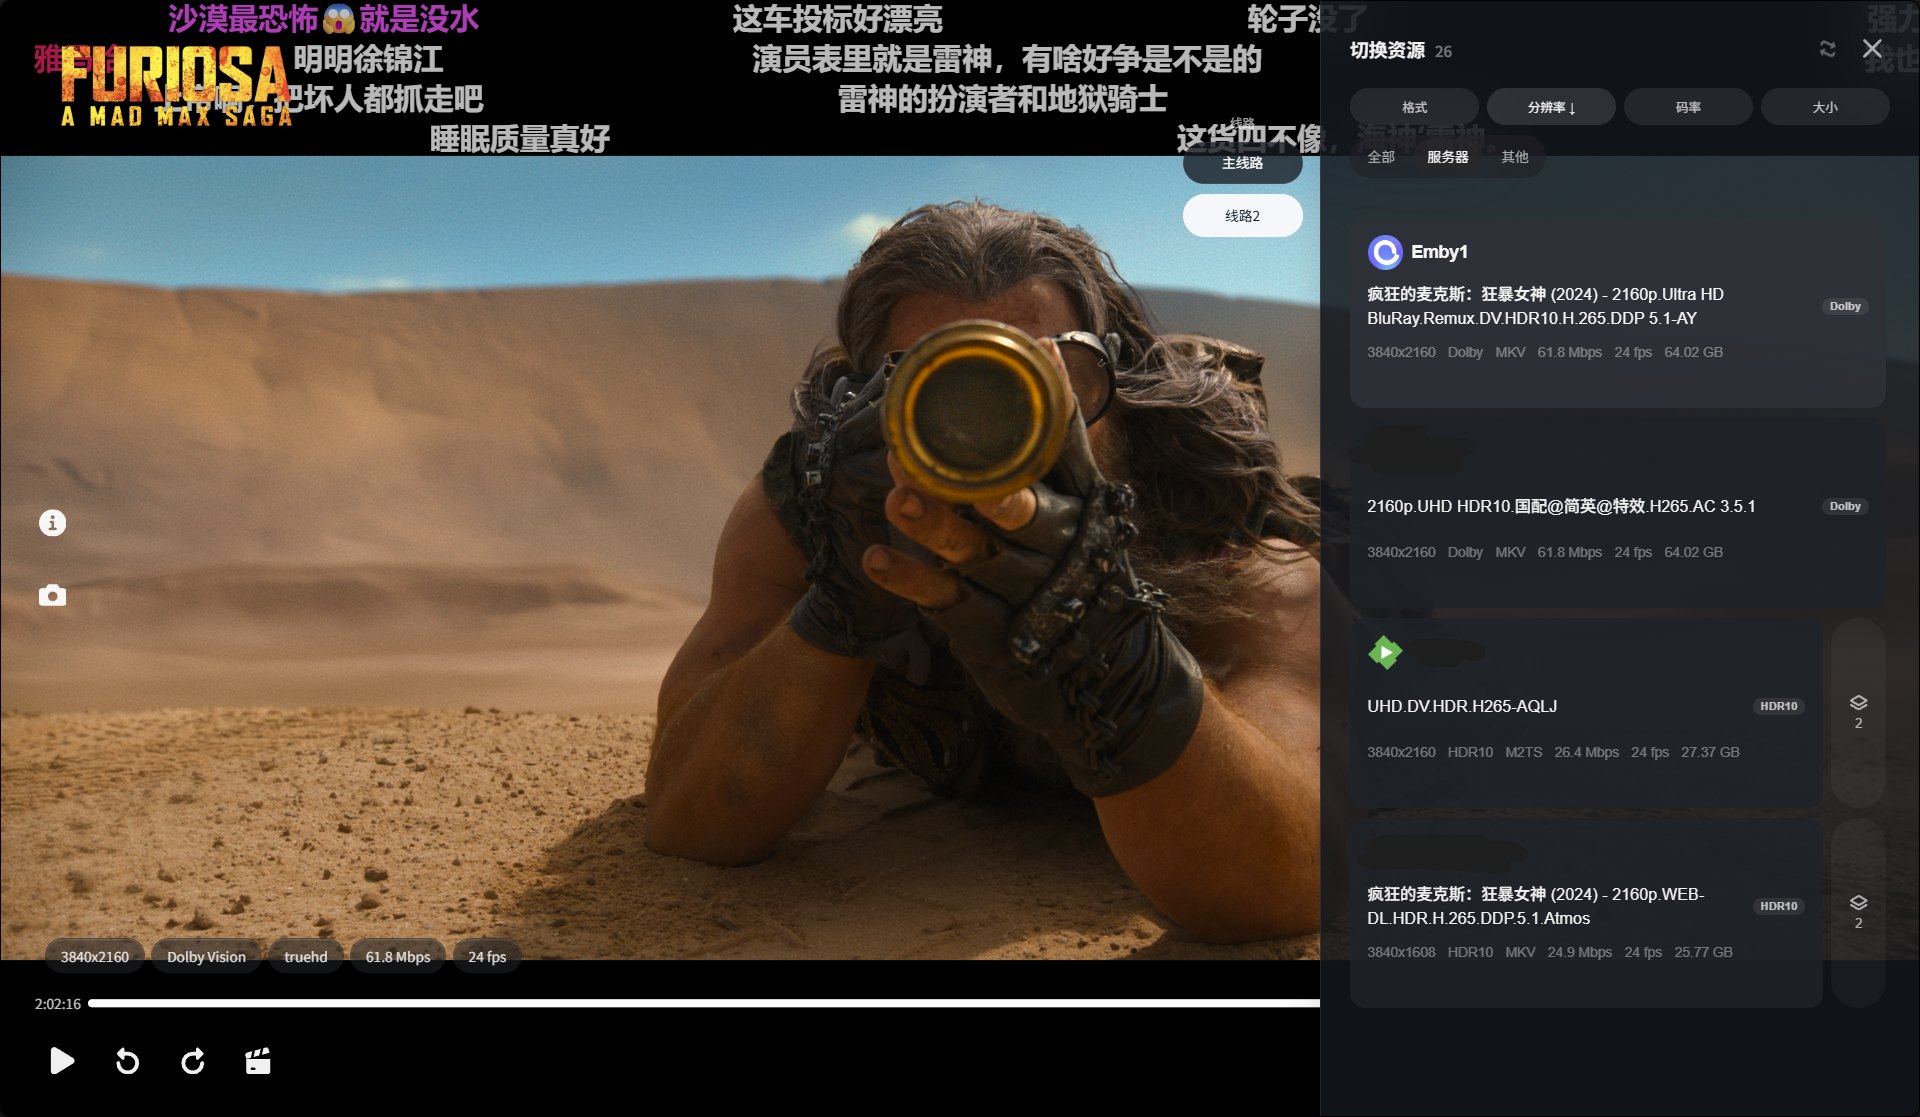Click the 2:02:16 time label
Image resolution: width=1920 pixels, height=1117 pixels.
[x=58, y=1004]
